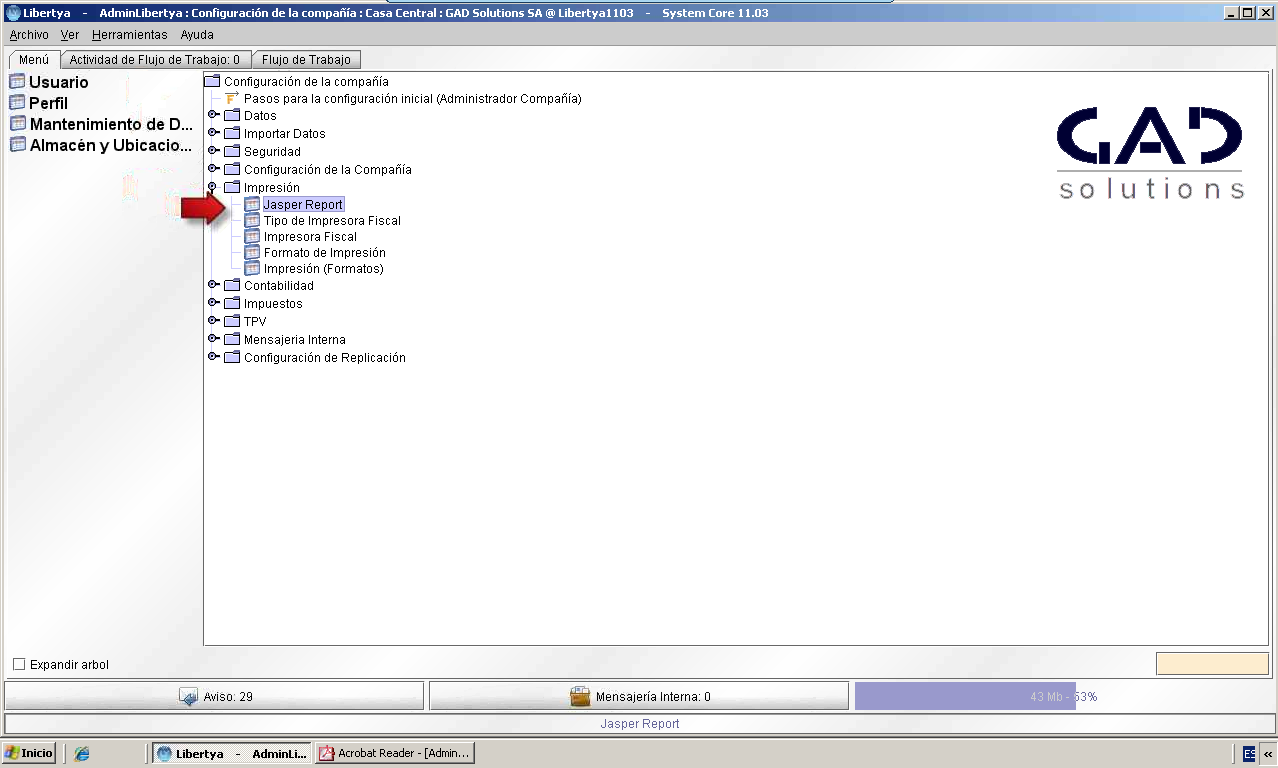The image size is (1278, 768).
Task: Click the Tipo de Impresora Fiscal icon
Action: 252,220
